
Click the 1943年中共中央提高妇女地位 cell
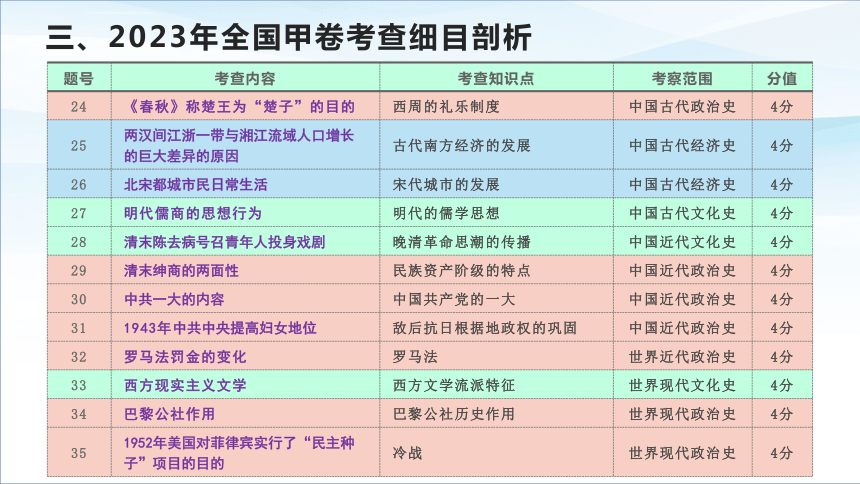click(x=245, y=328)
